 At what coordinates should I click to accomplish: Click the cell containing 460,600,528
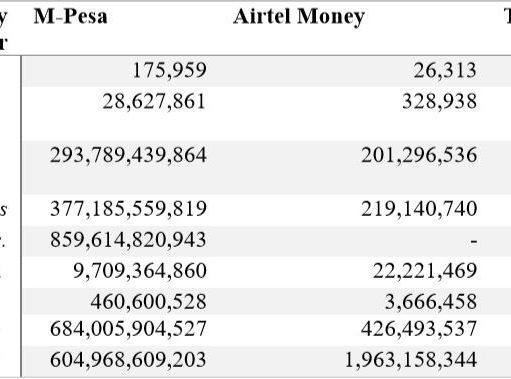click(x=149, y=302)
